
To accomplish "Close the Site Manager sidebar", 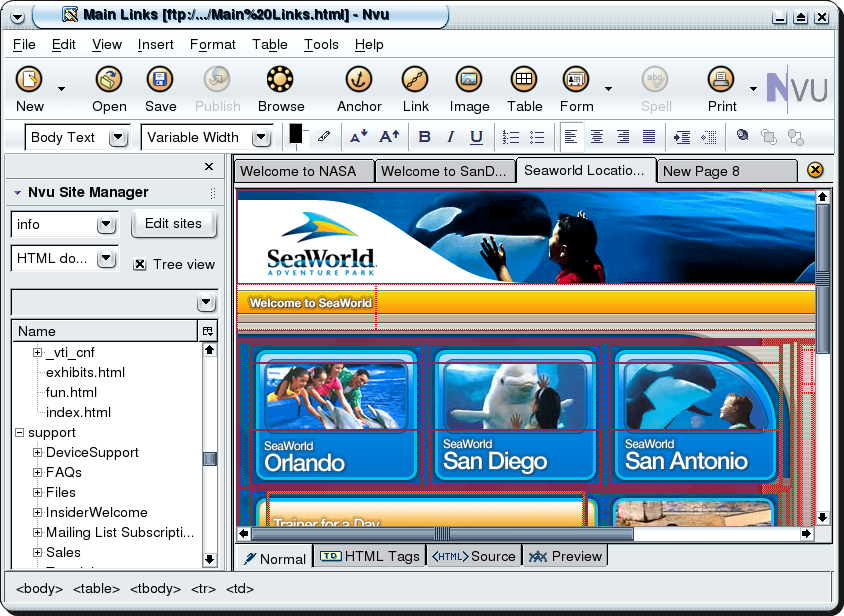I will 209,166.
